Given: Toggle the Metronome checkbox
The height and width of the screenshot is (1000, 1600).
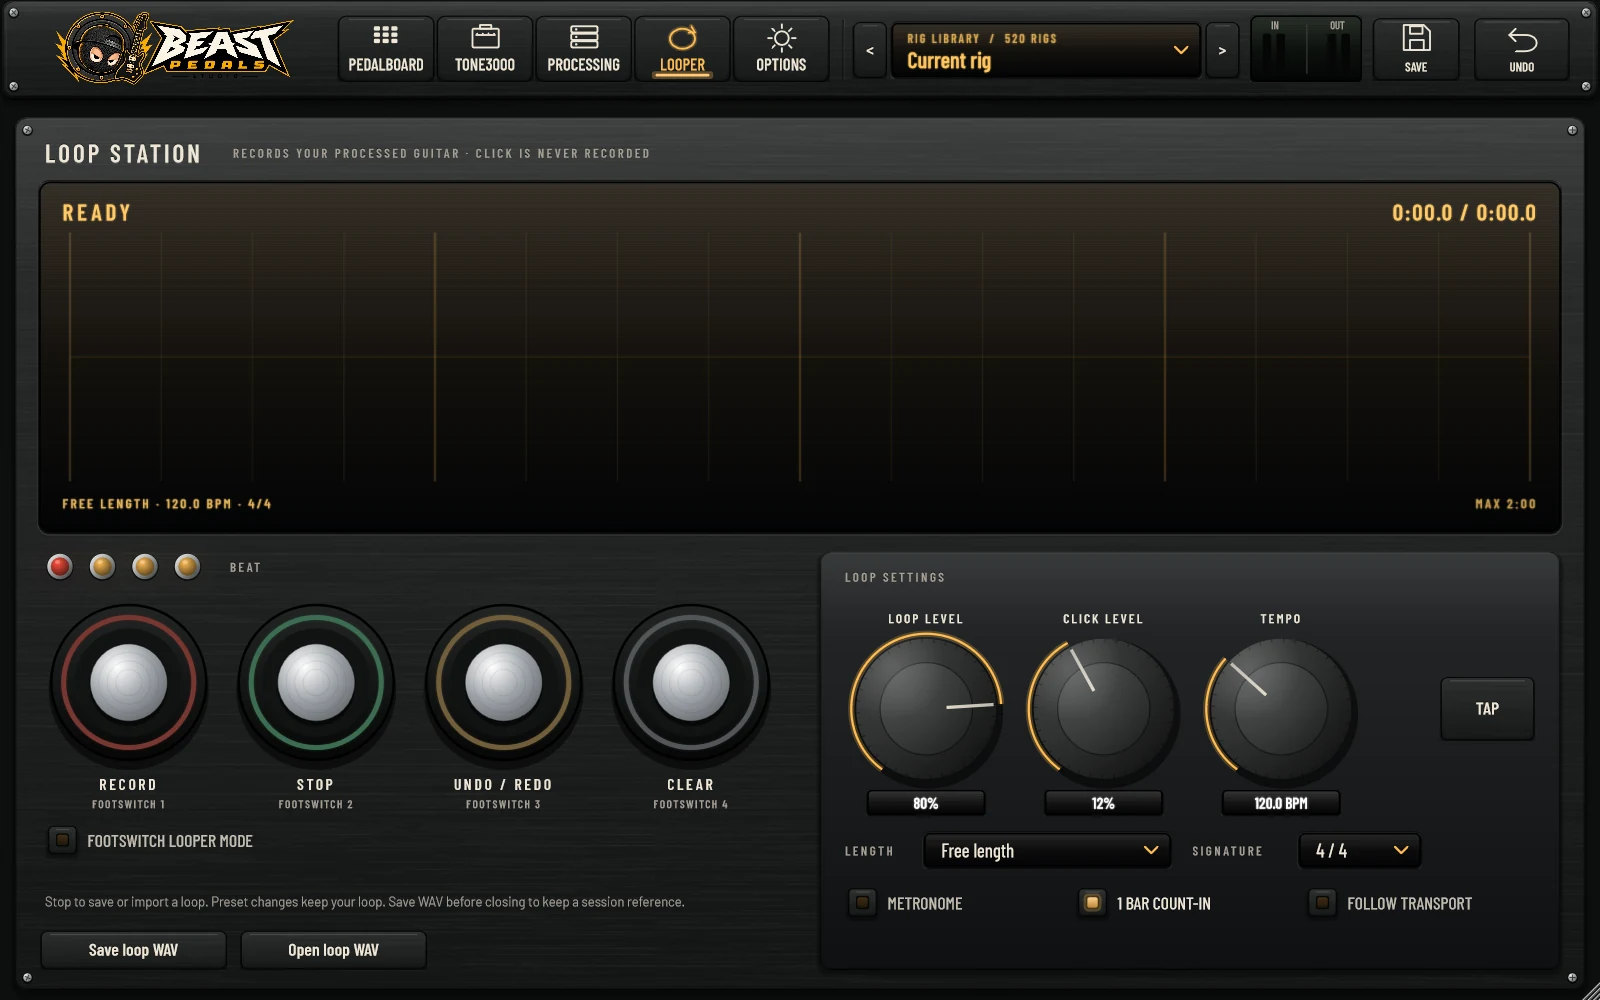Looking at the screenshot, I should tap(862, 902).
